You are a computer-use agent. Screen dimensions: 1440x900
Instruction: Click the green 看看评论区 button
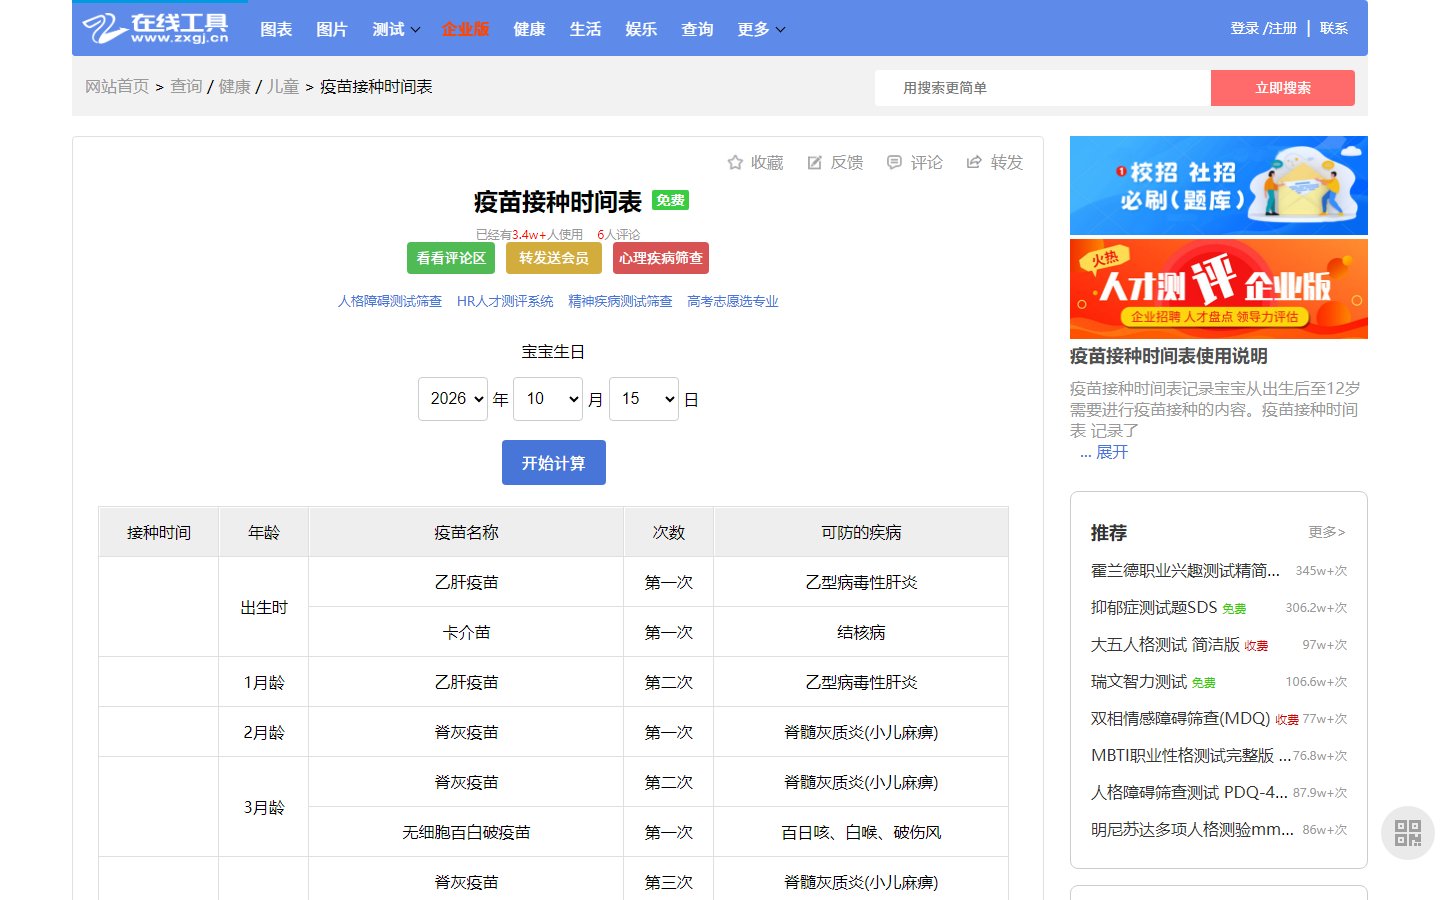pyautogui.click(x=451, y=258)
